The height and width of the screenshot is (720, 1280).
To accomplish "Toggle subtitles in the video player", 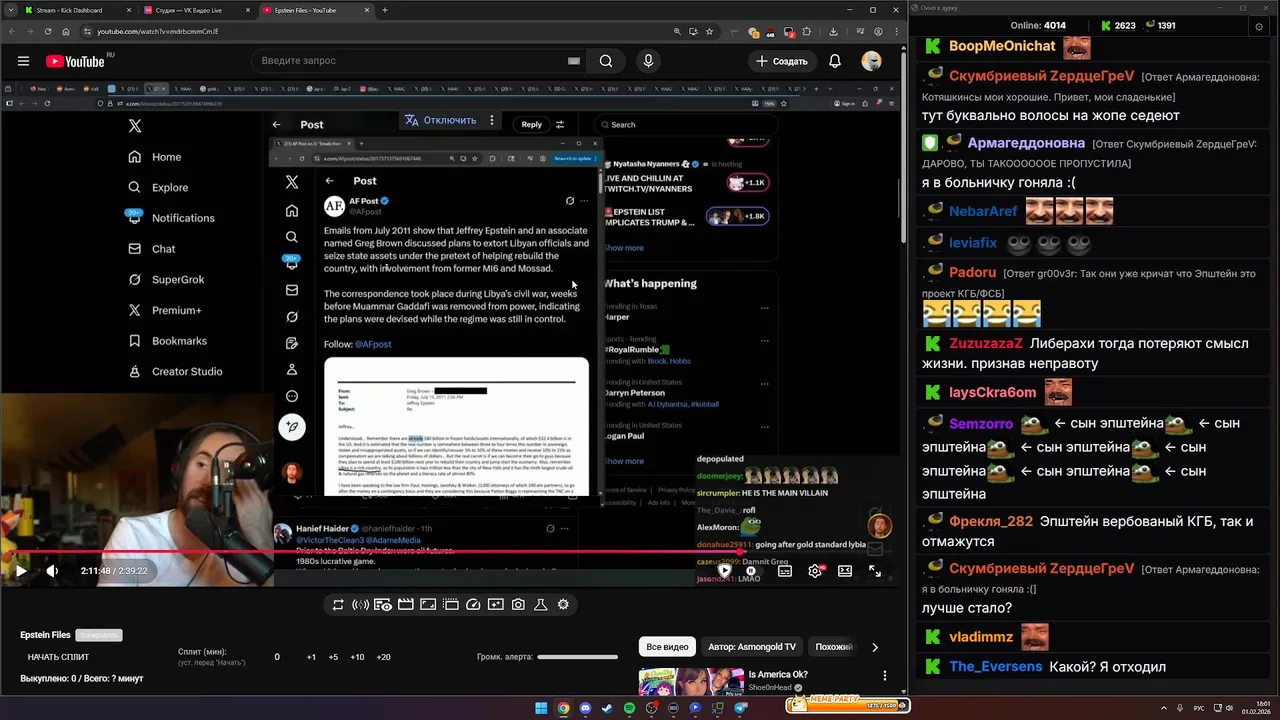I will pyautogui.click(x=785, y=571).
